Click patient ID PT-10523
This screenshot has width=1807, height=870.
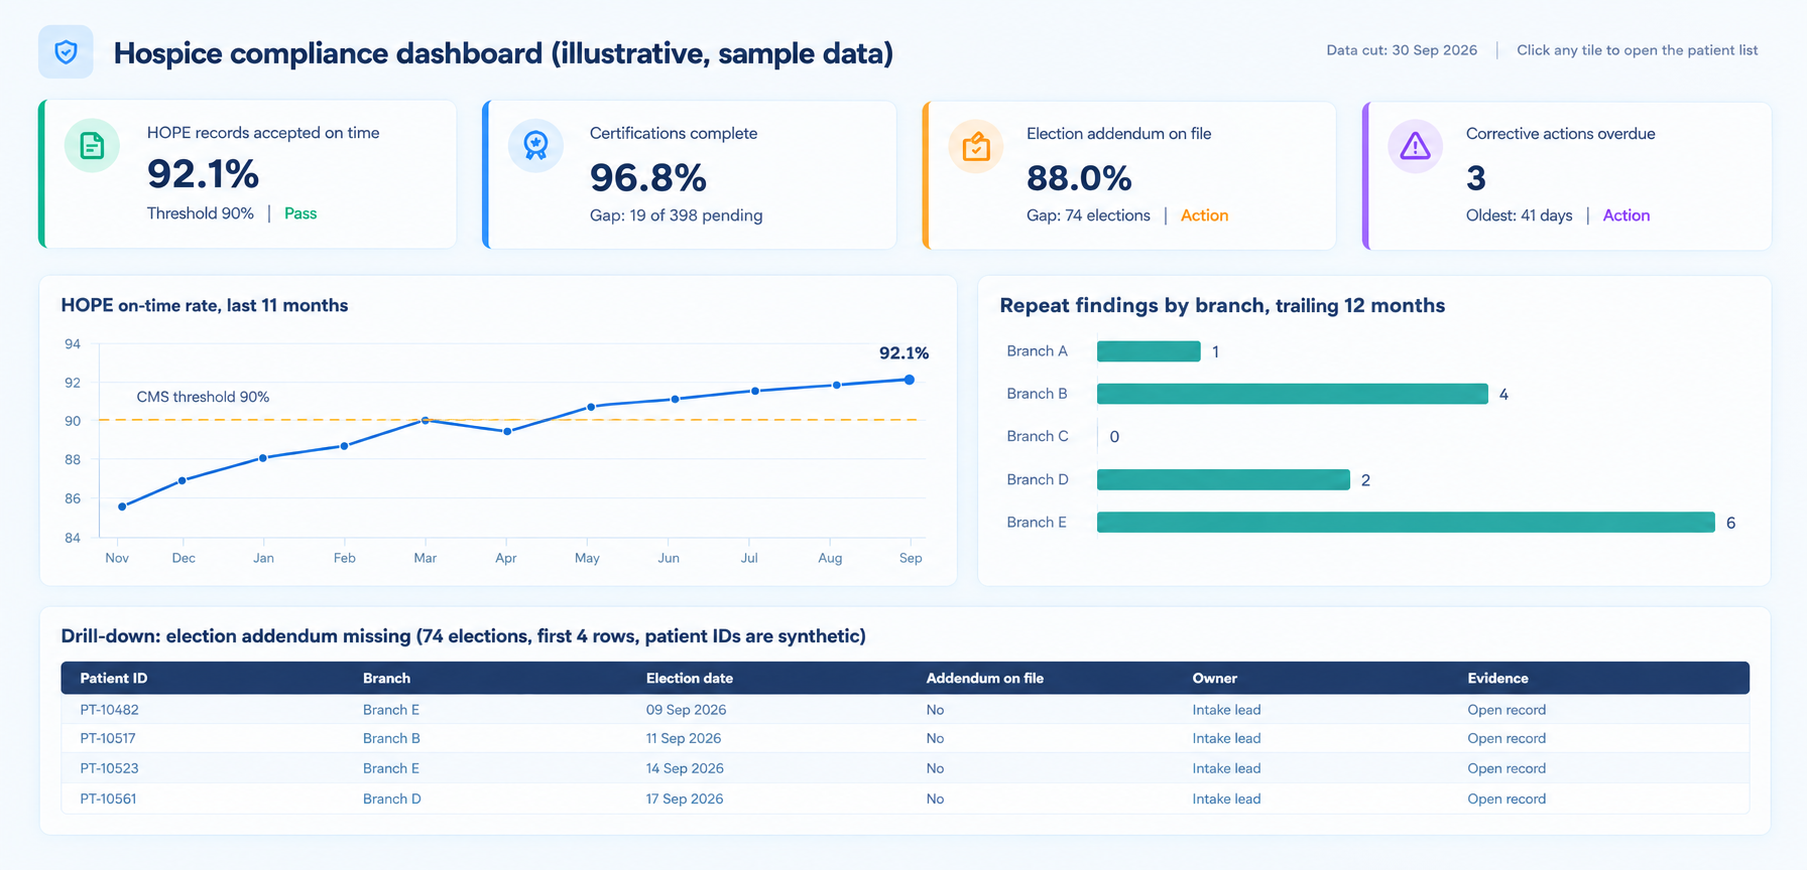[109, 769]
